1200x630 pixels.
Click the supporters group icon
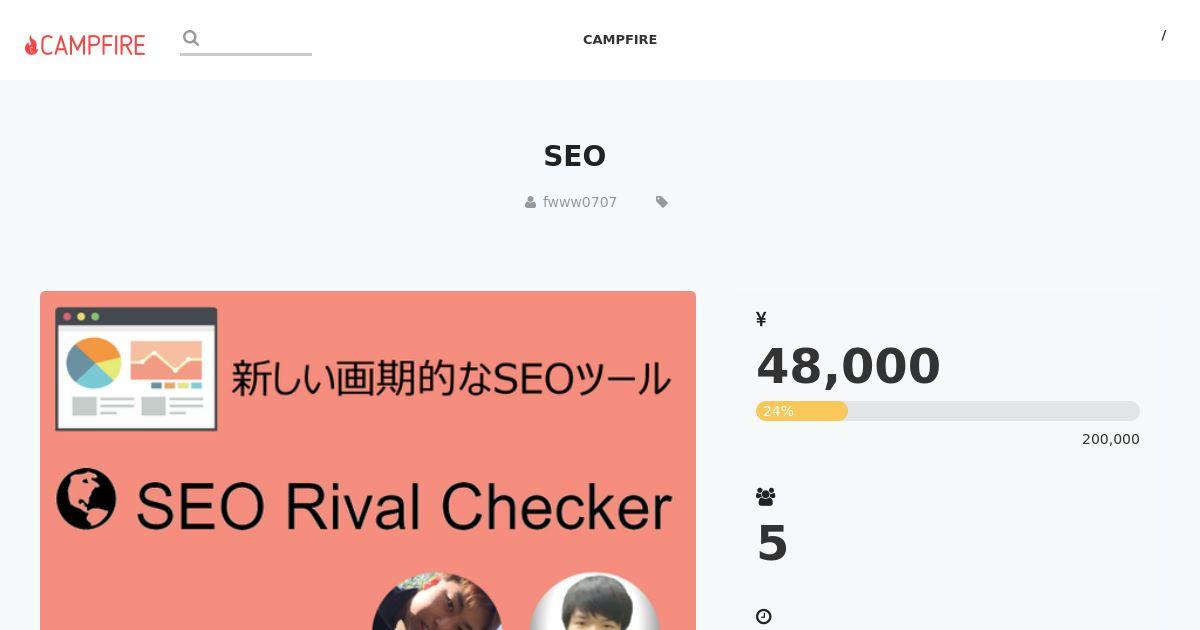tap(766, 496)
